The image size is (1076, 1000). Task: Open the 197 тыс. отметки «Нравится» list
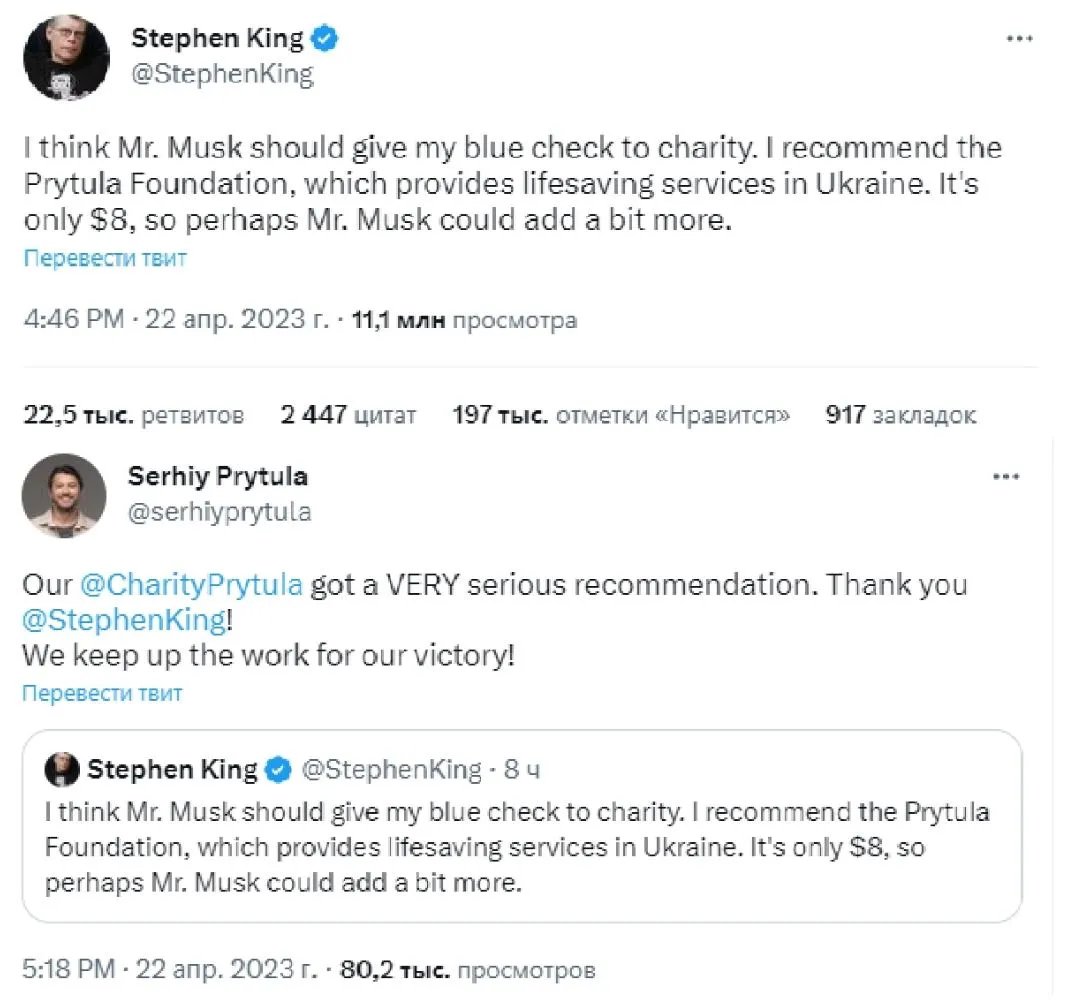pos(620,415)
